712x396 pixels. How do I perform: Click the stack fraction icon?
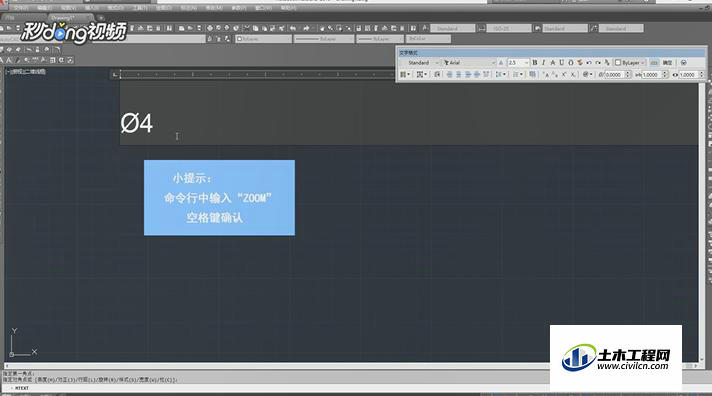607,63
